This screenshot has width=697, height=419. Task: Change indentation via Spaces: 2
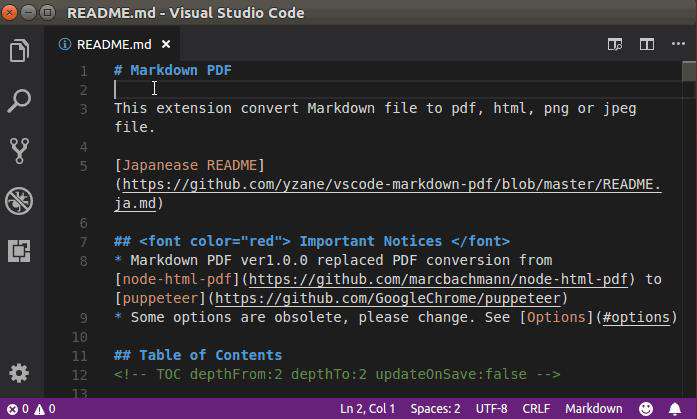click(x=436, y=409)
